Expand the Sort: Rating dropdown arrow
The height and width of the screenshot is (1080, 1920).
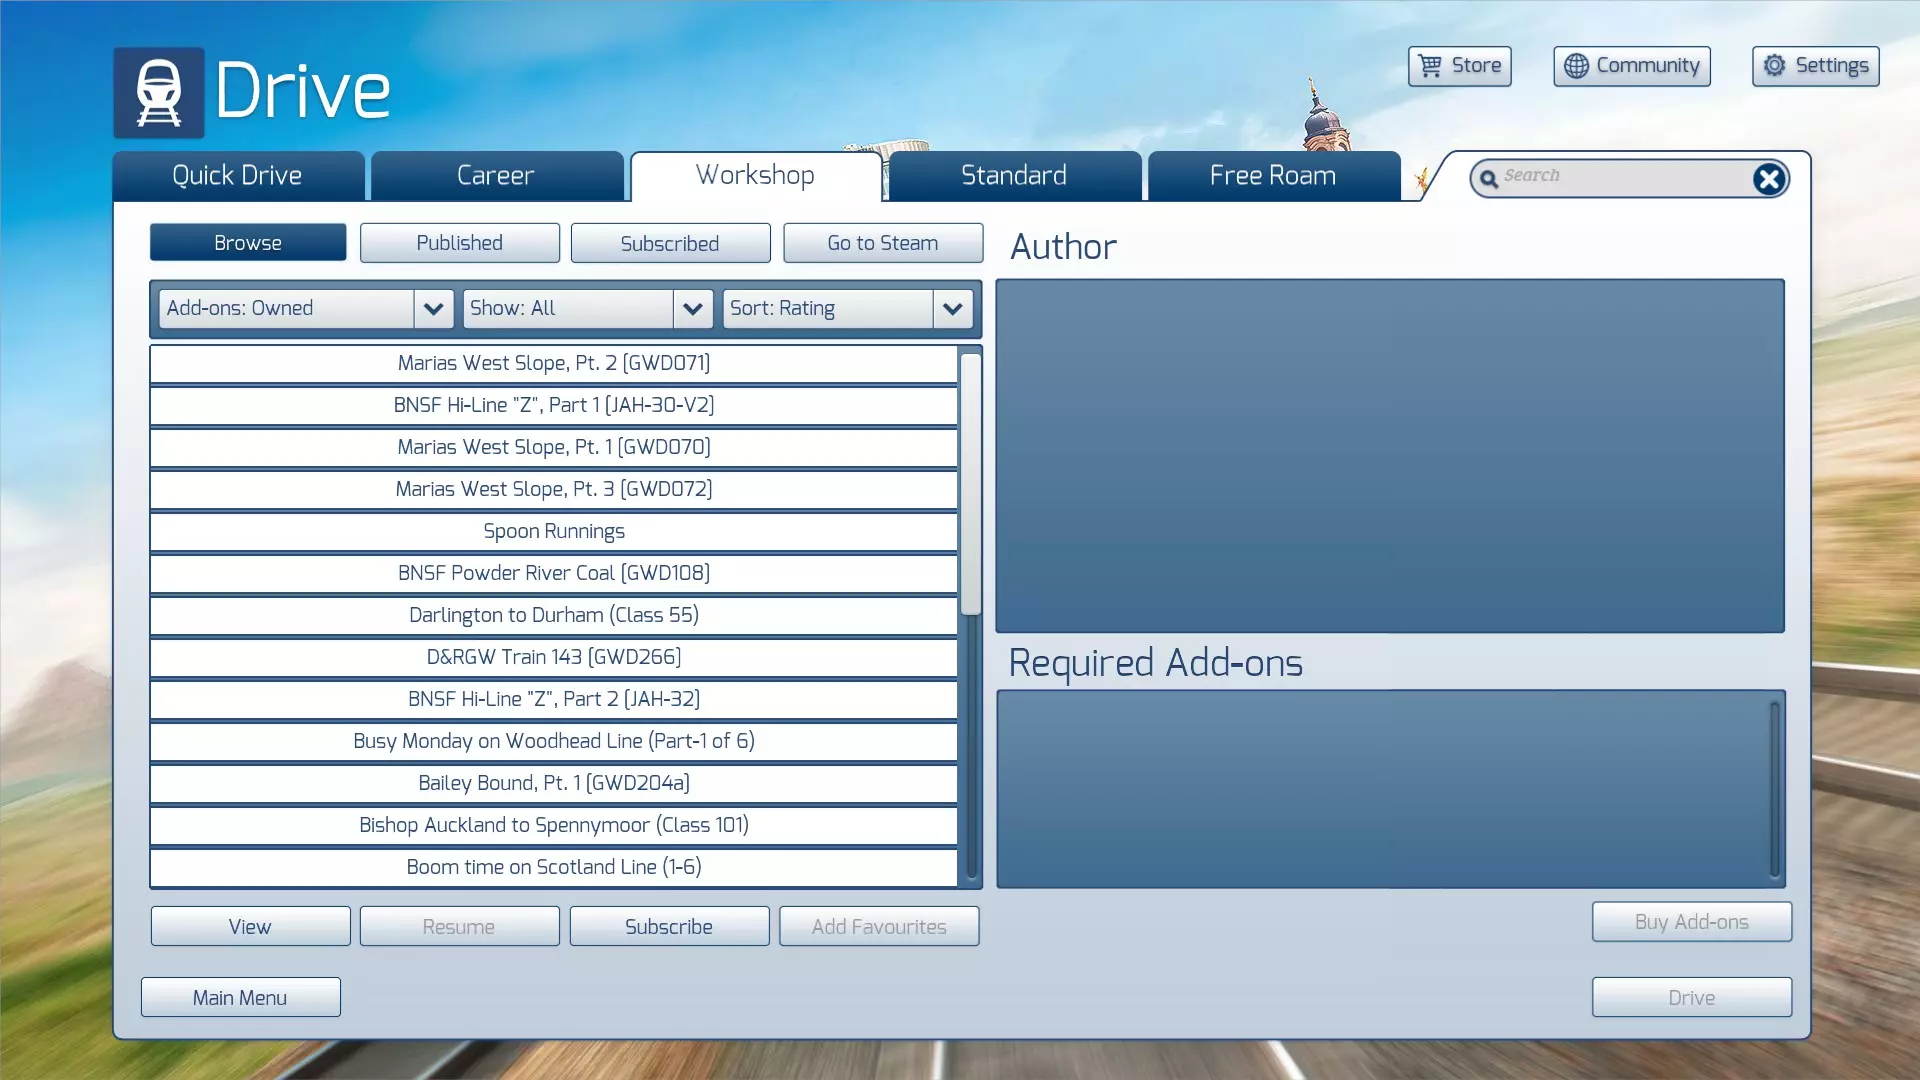pyautogui.click(x=952, y=309)
